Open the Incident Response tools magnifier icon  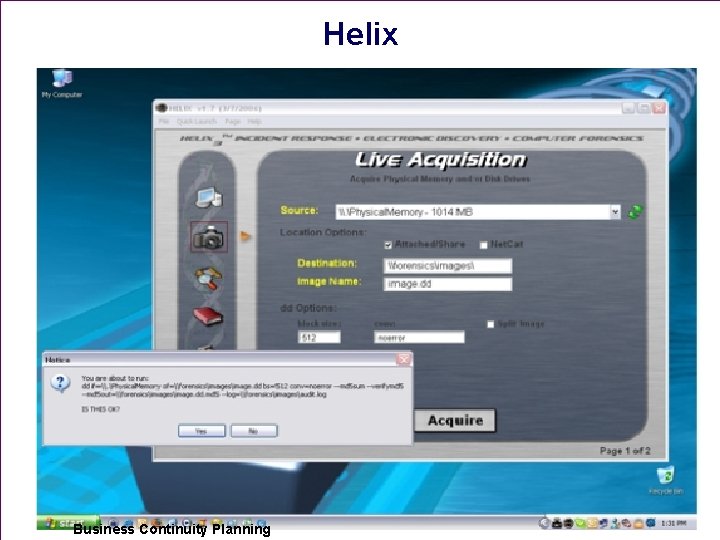[209, 279]
